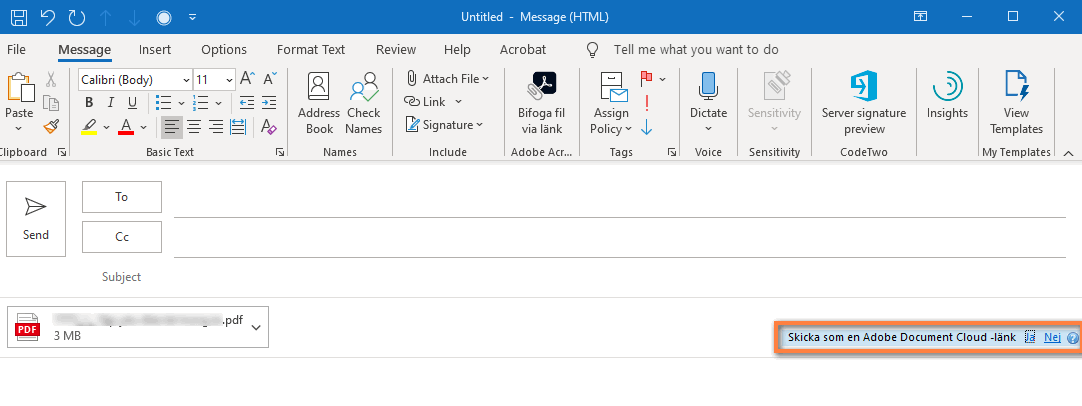Apply the yellow text highlight color
The width and height of the screenshot is (1082, 406).
click(89, 127)
